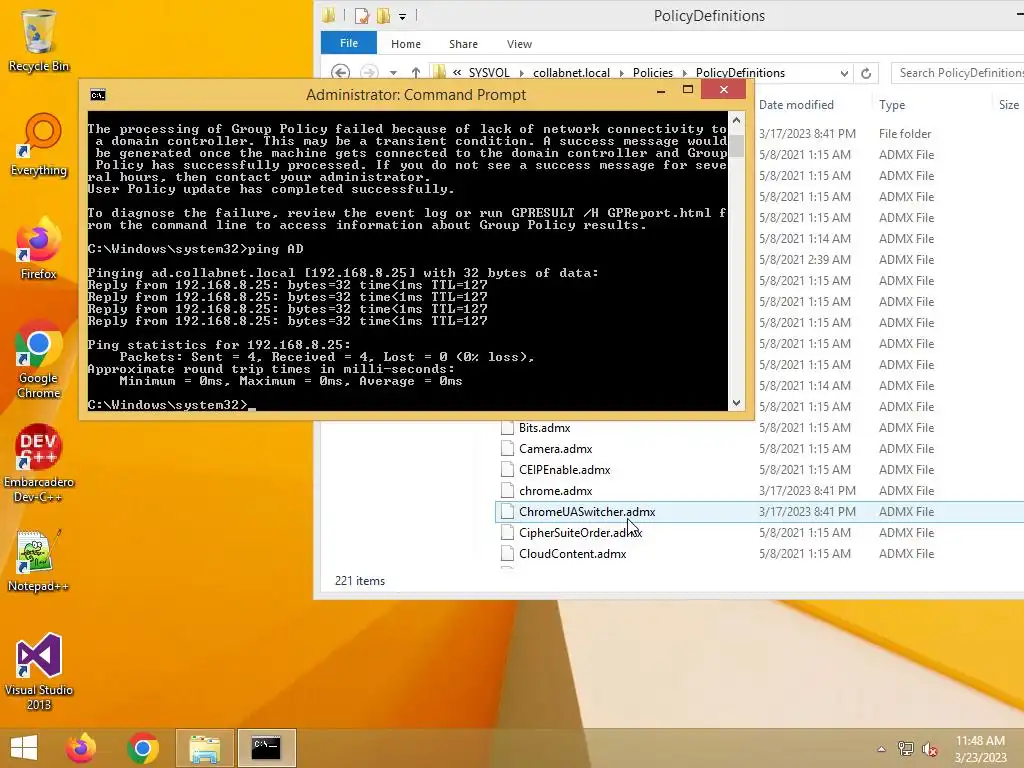Expand the address bar history dropdown

coord(844,73)
